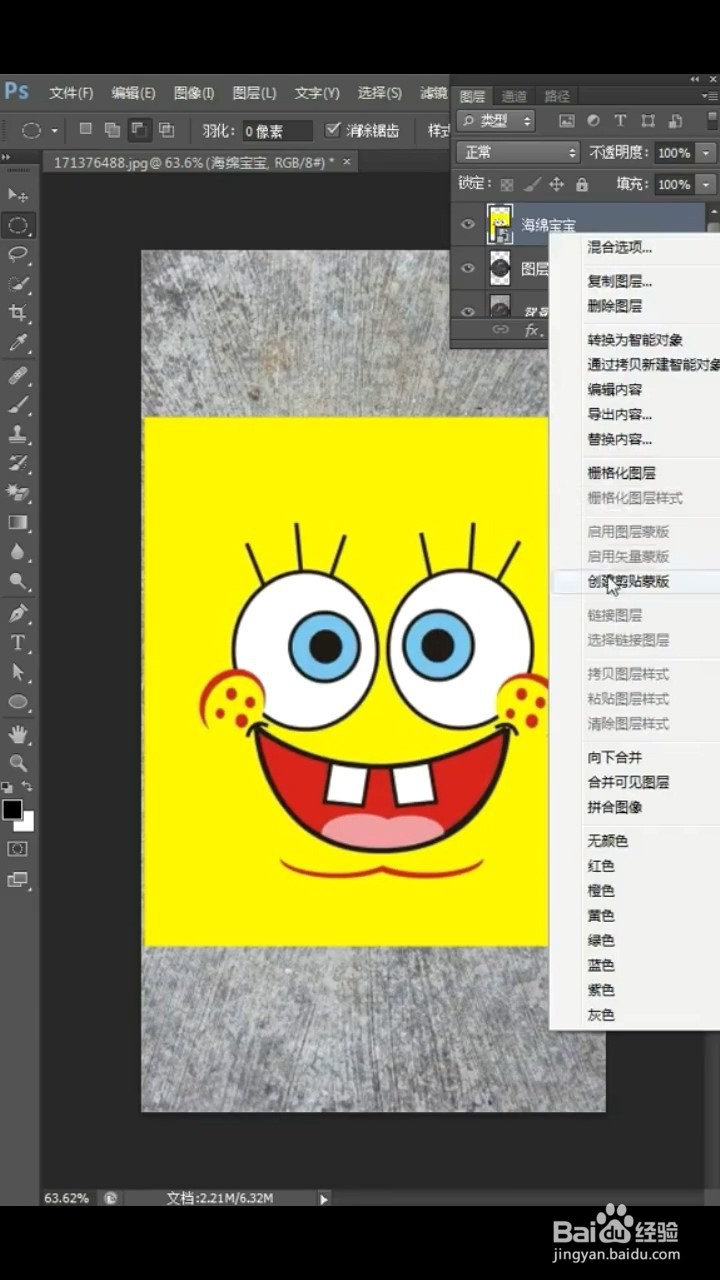Select the Ellipse shape tool
This screenshot has height=1280, width=720.
coord(18,702)
